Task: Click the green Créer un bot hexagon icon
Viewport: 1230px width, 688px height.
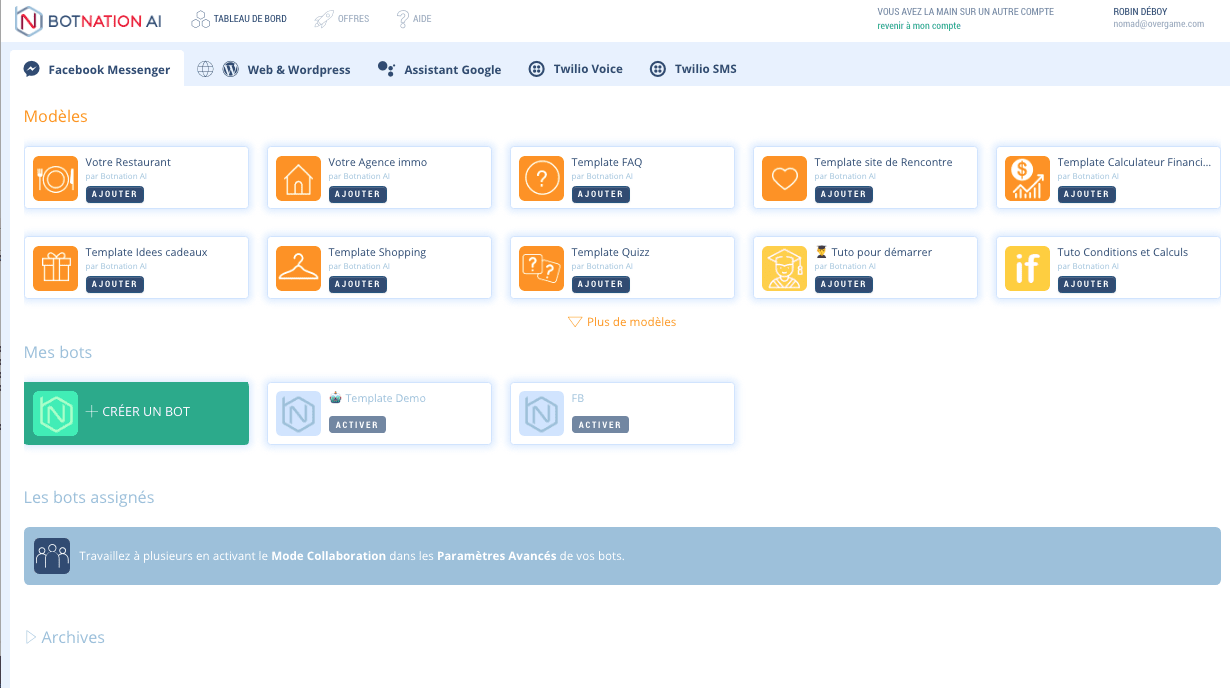Action: pos(55,413)
